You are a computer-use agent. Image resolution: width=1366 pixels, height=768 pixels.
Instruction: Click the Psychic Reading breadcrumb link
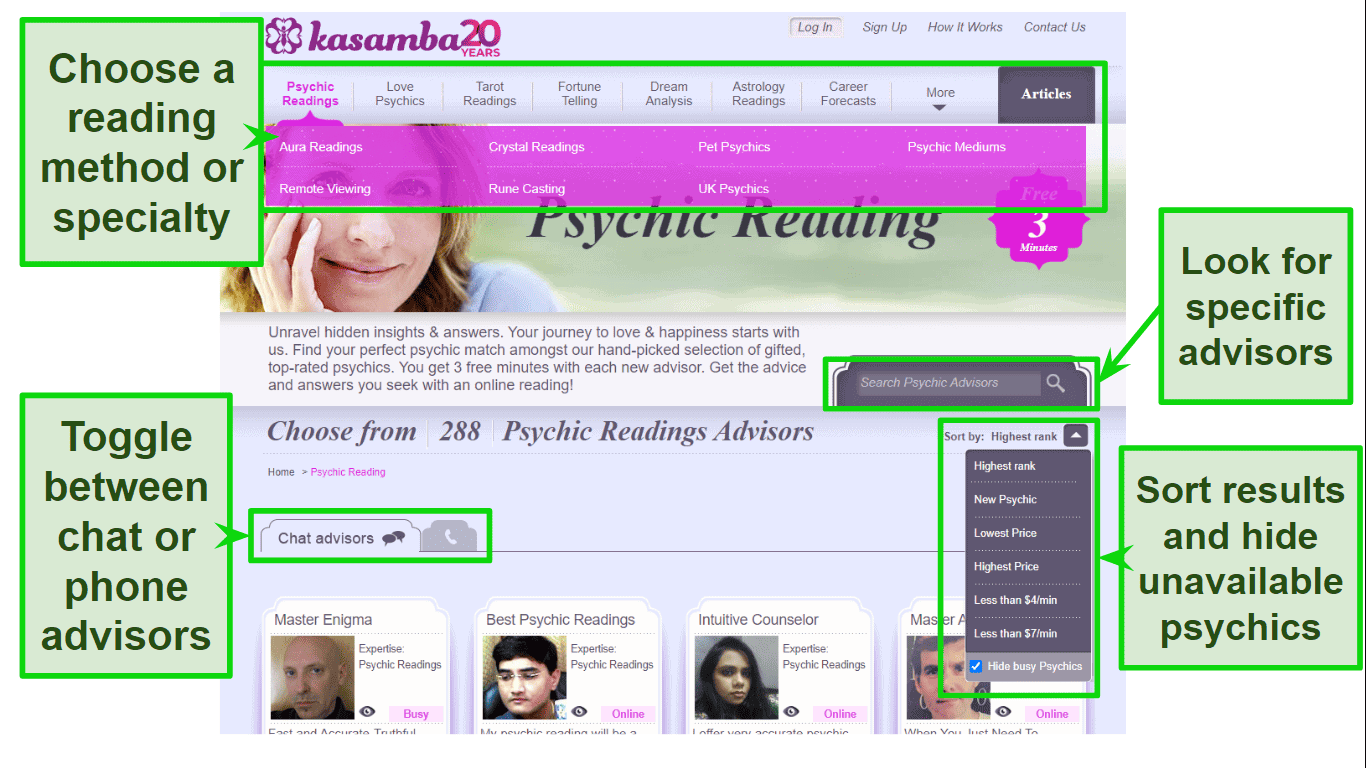348,472
